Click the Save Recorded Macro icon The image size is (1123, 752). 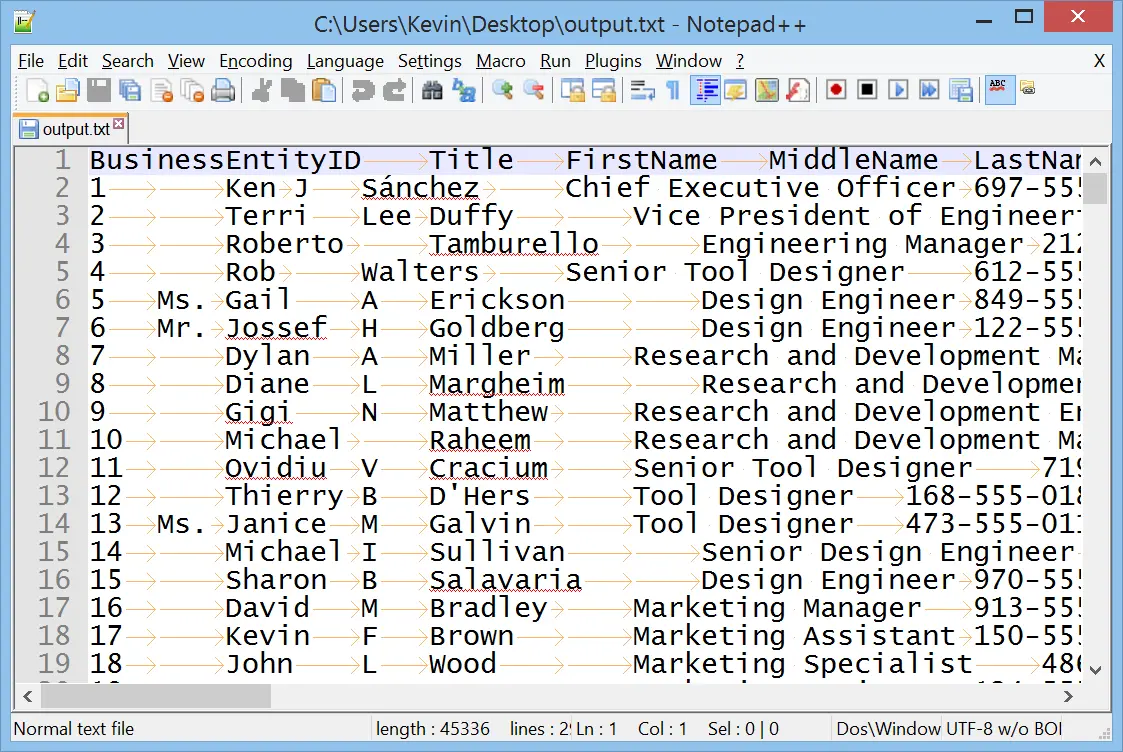click(960, 91)
